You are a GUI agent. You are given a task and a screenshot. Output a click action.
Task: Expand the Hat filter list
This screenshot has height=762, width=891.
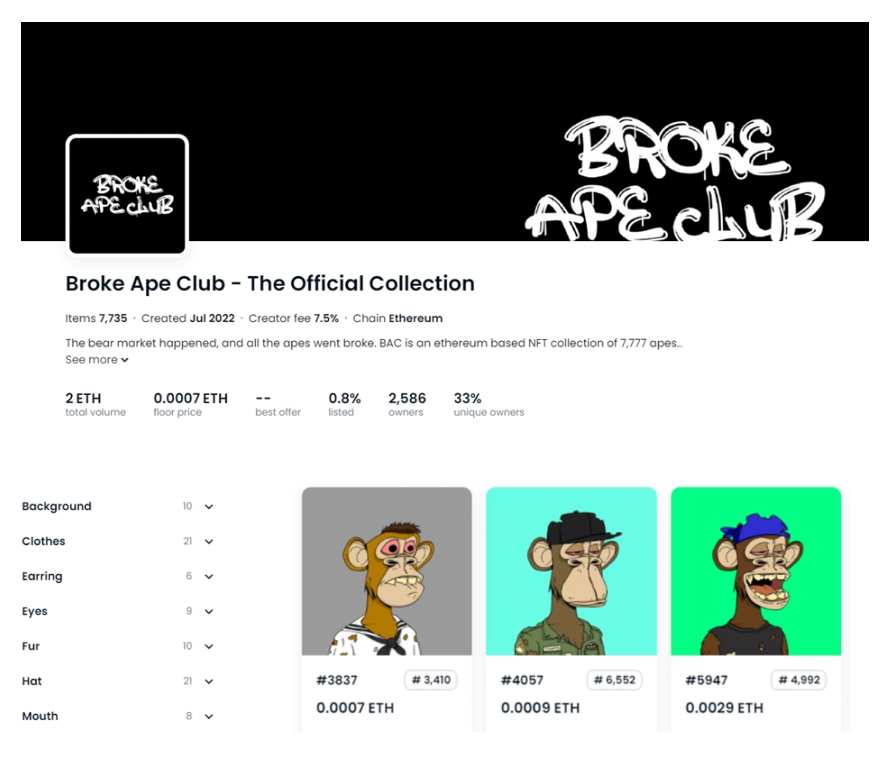coord(209,681)
